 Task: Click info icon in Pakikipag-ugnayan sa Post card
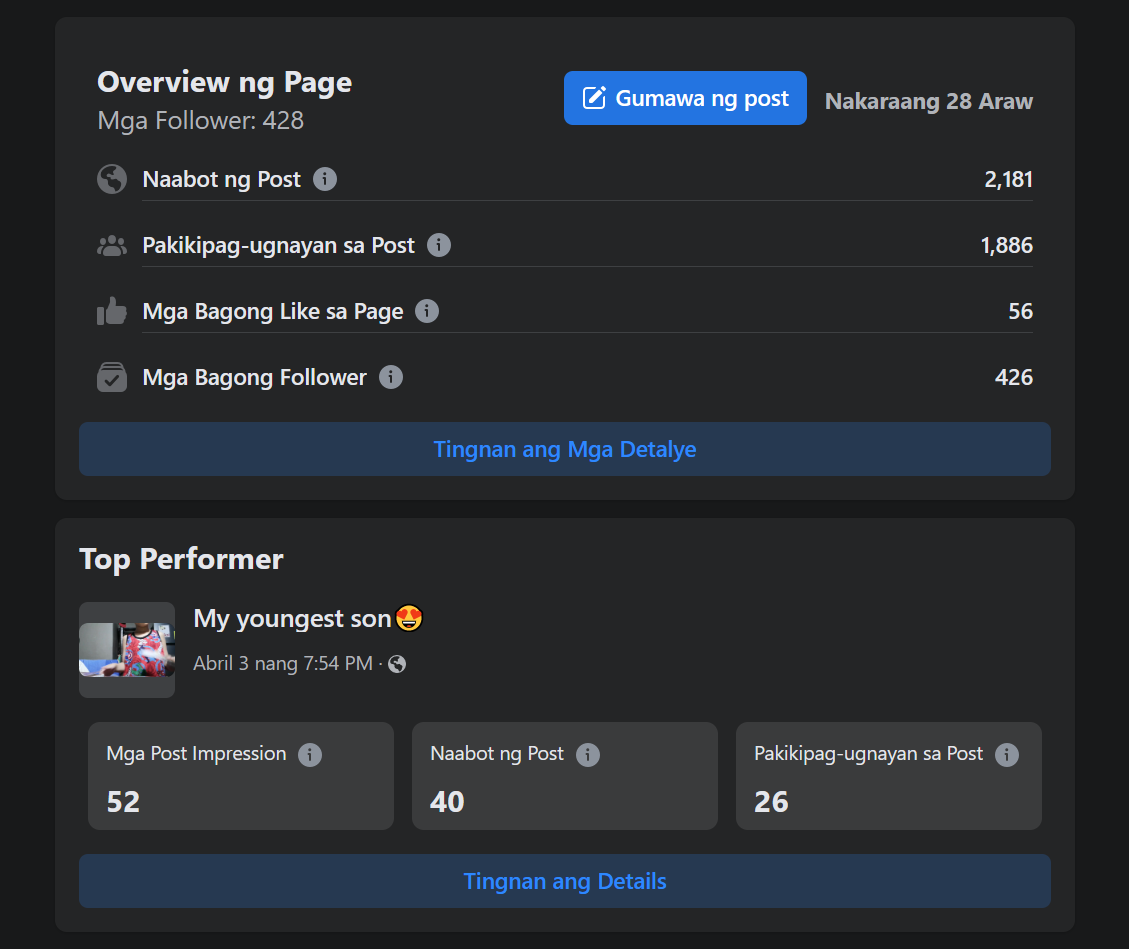pos(1007,755)
